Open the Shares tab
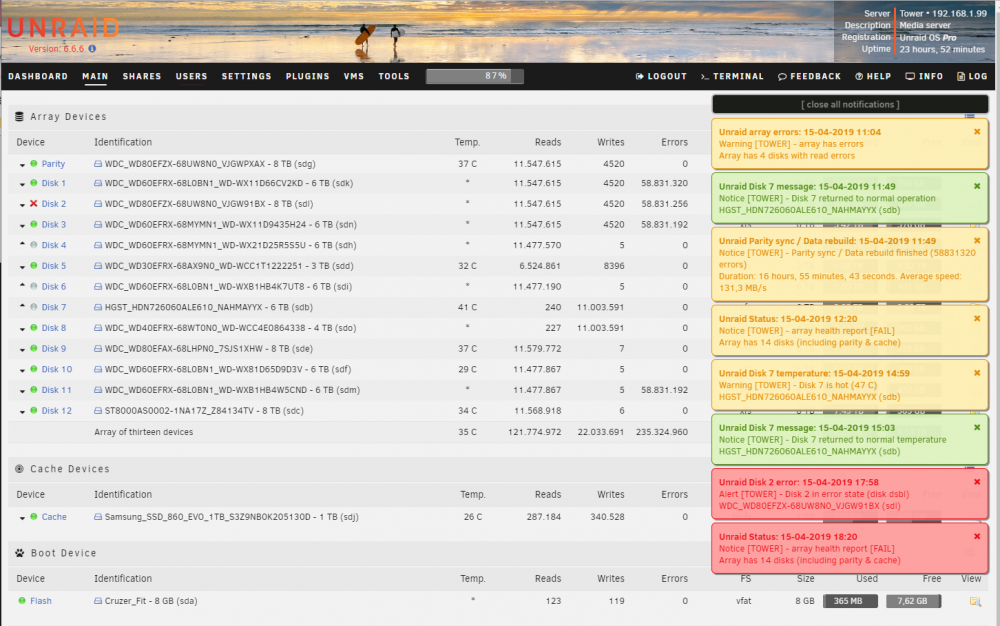The width and height of the screenshot is (1000, 626). (x=142, y=76)
